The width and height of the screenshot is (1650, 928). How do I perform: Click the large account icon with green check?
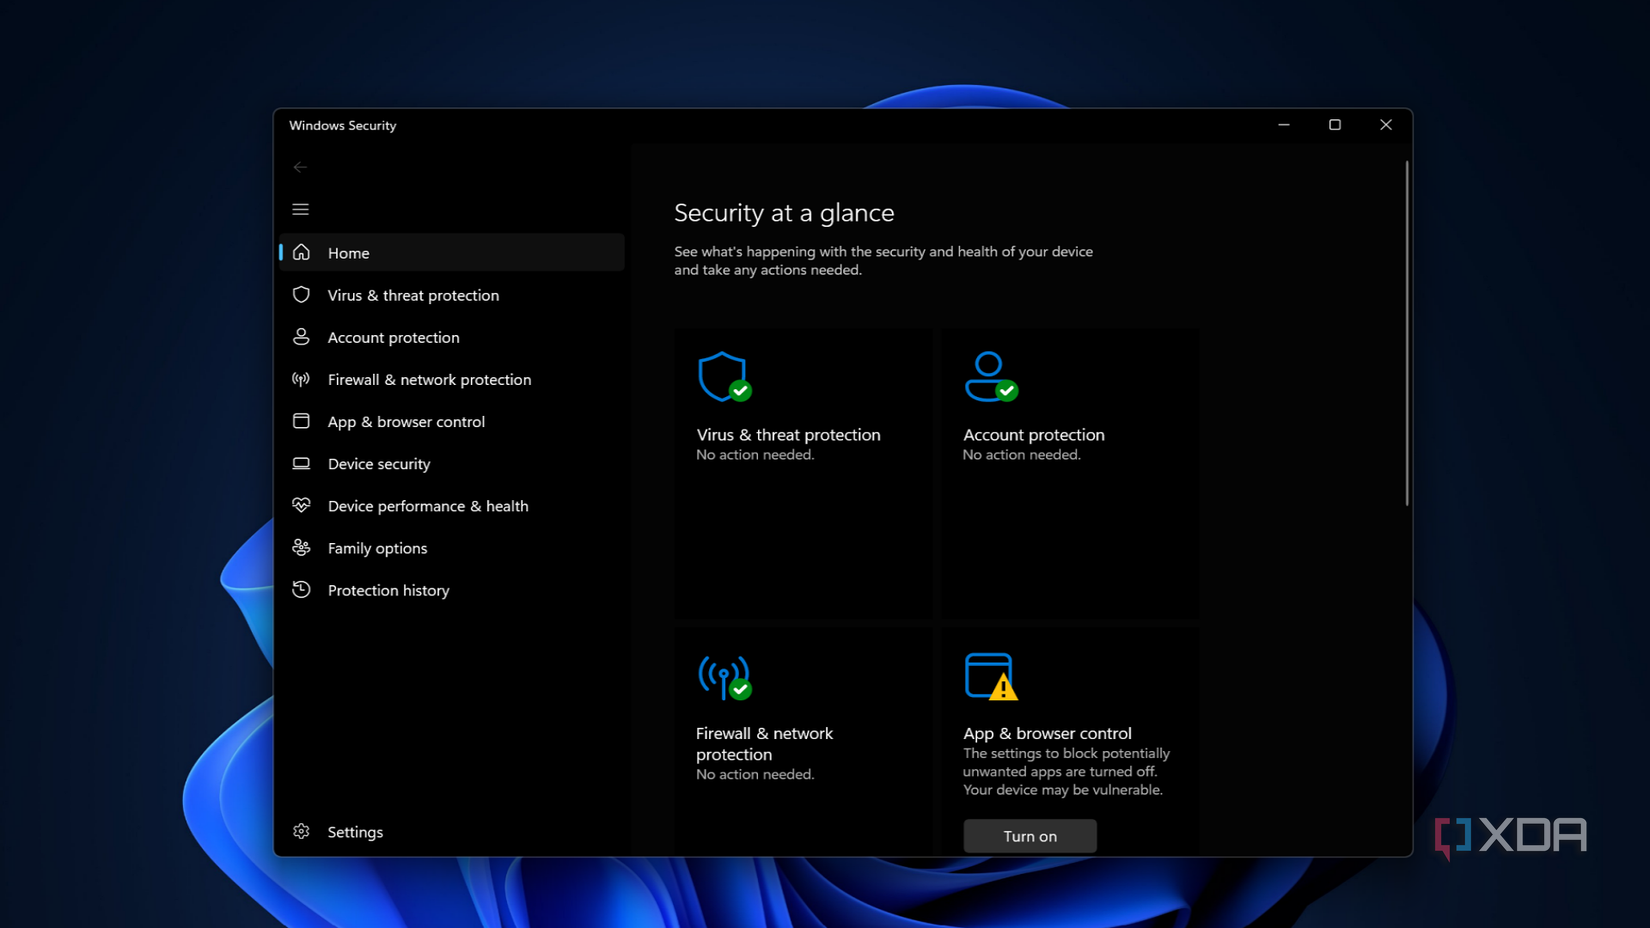991,376
